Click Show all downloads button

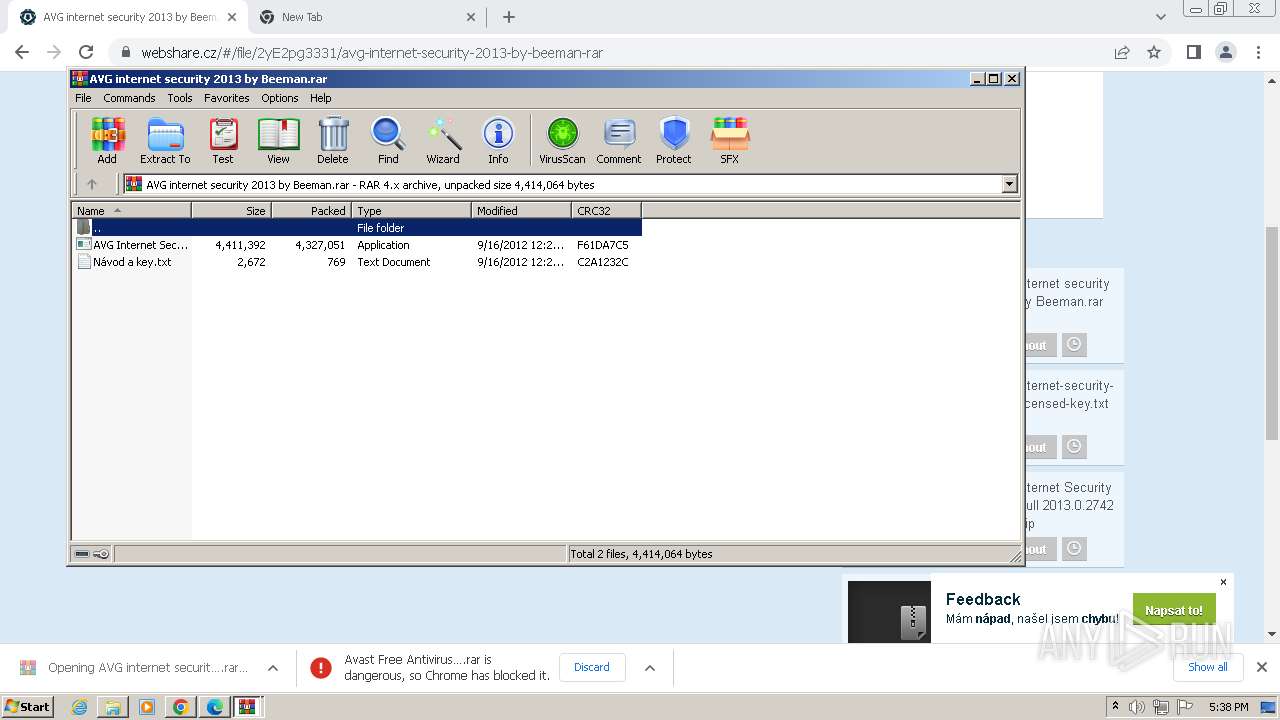[1207, 667]
